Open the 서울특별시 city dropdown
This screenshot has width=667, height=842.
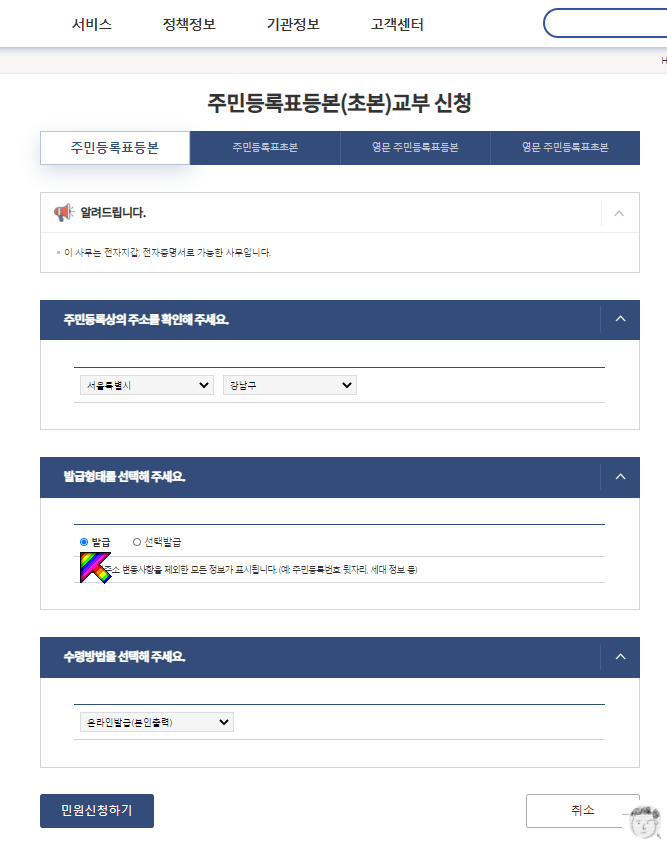click(147, 385)
